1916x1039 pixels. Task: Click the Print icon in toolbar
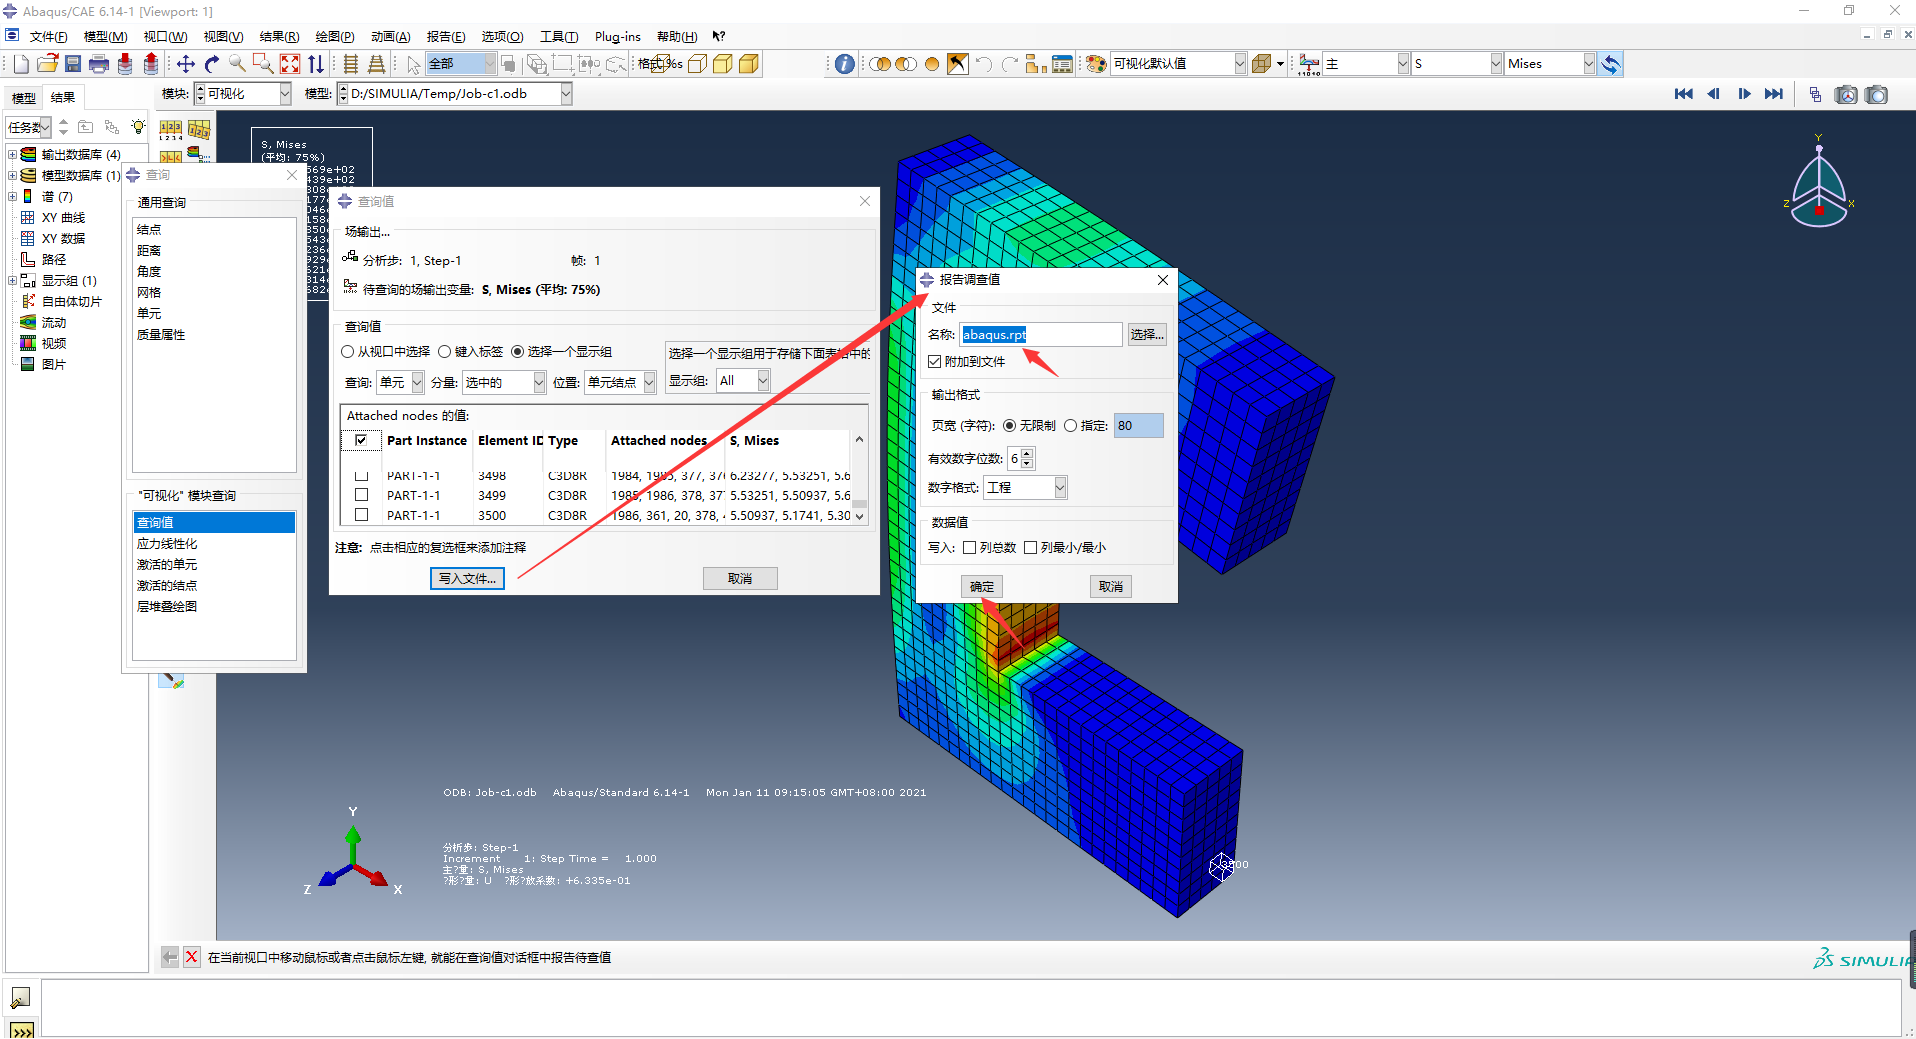(99, 64)
